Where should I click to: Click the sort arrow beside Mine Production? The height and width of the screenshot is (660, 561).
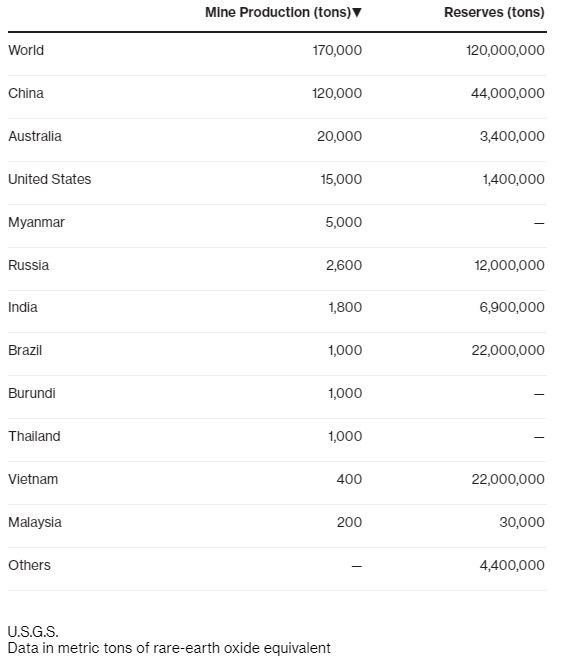coord(357,13)
